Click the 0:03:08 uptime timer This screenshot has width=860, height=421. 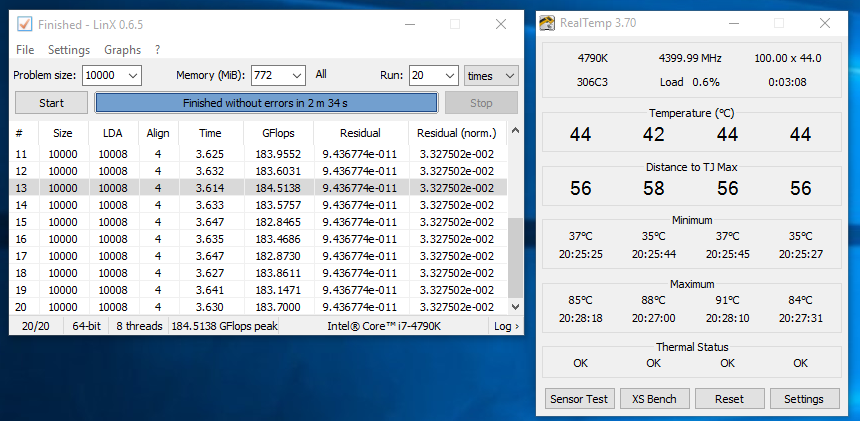[x=787, y=82]
